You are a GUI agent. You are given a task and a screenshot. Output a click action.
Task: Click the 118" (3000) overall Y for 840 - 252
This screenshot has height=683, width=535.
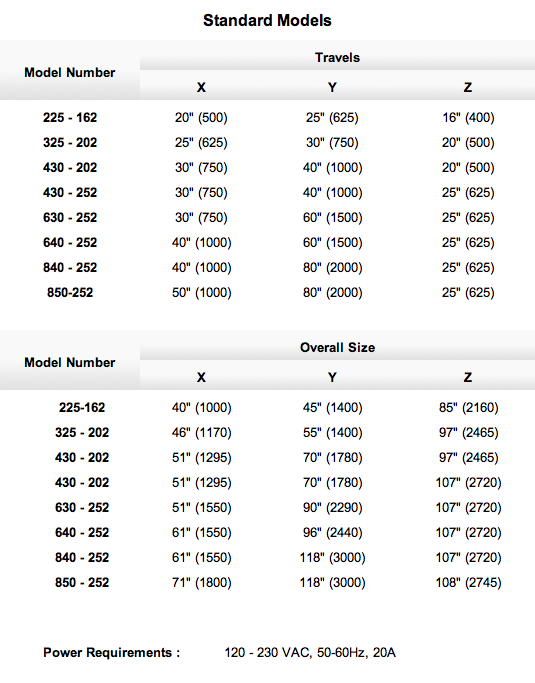(x=332, y=558)
